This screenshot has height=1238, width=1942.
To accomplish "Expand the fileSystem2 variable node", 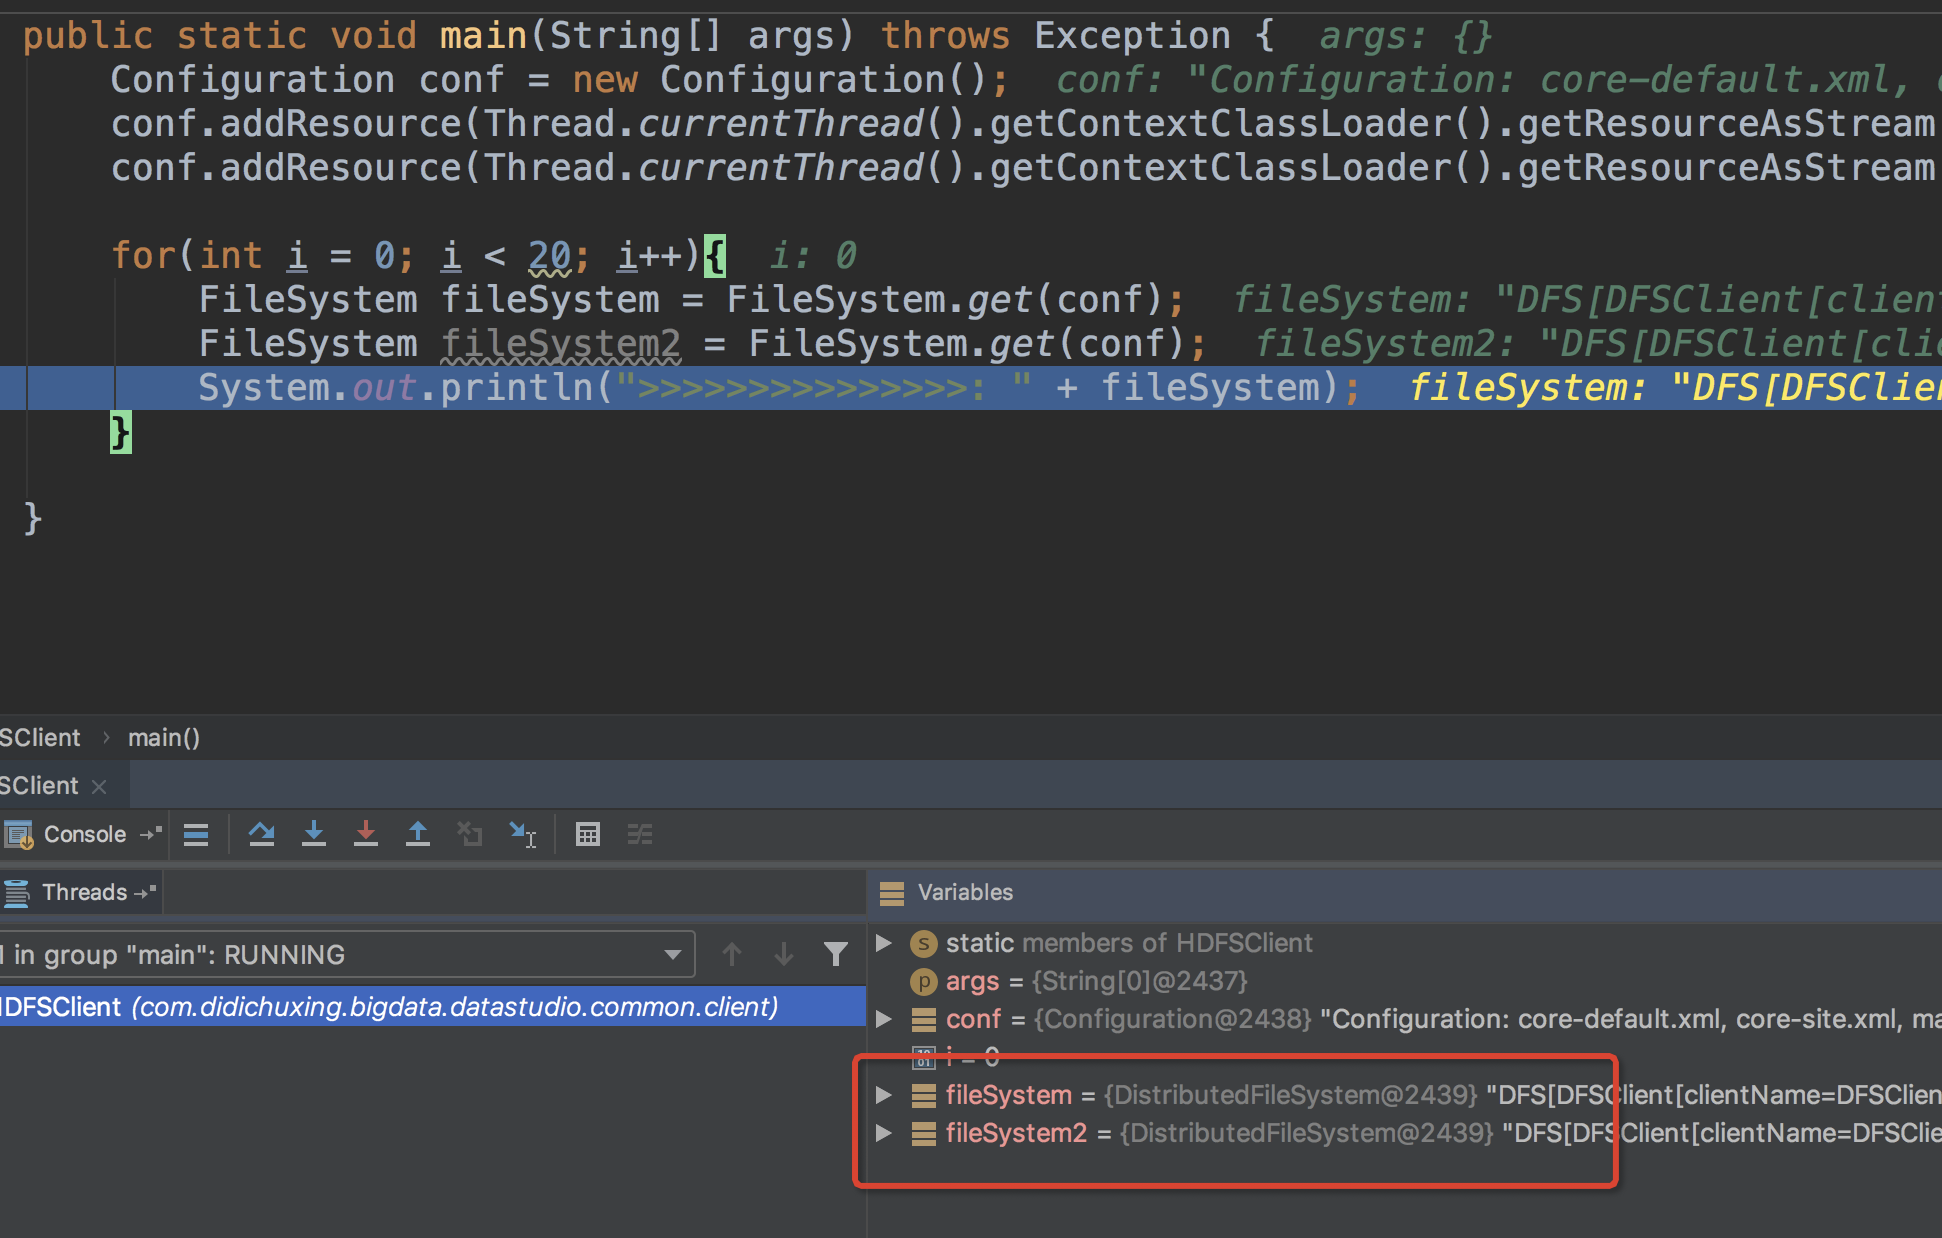I will [884, 1133].
